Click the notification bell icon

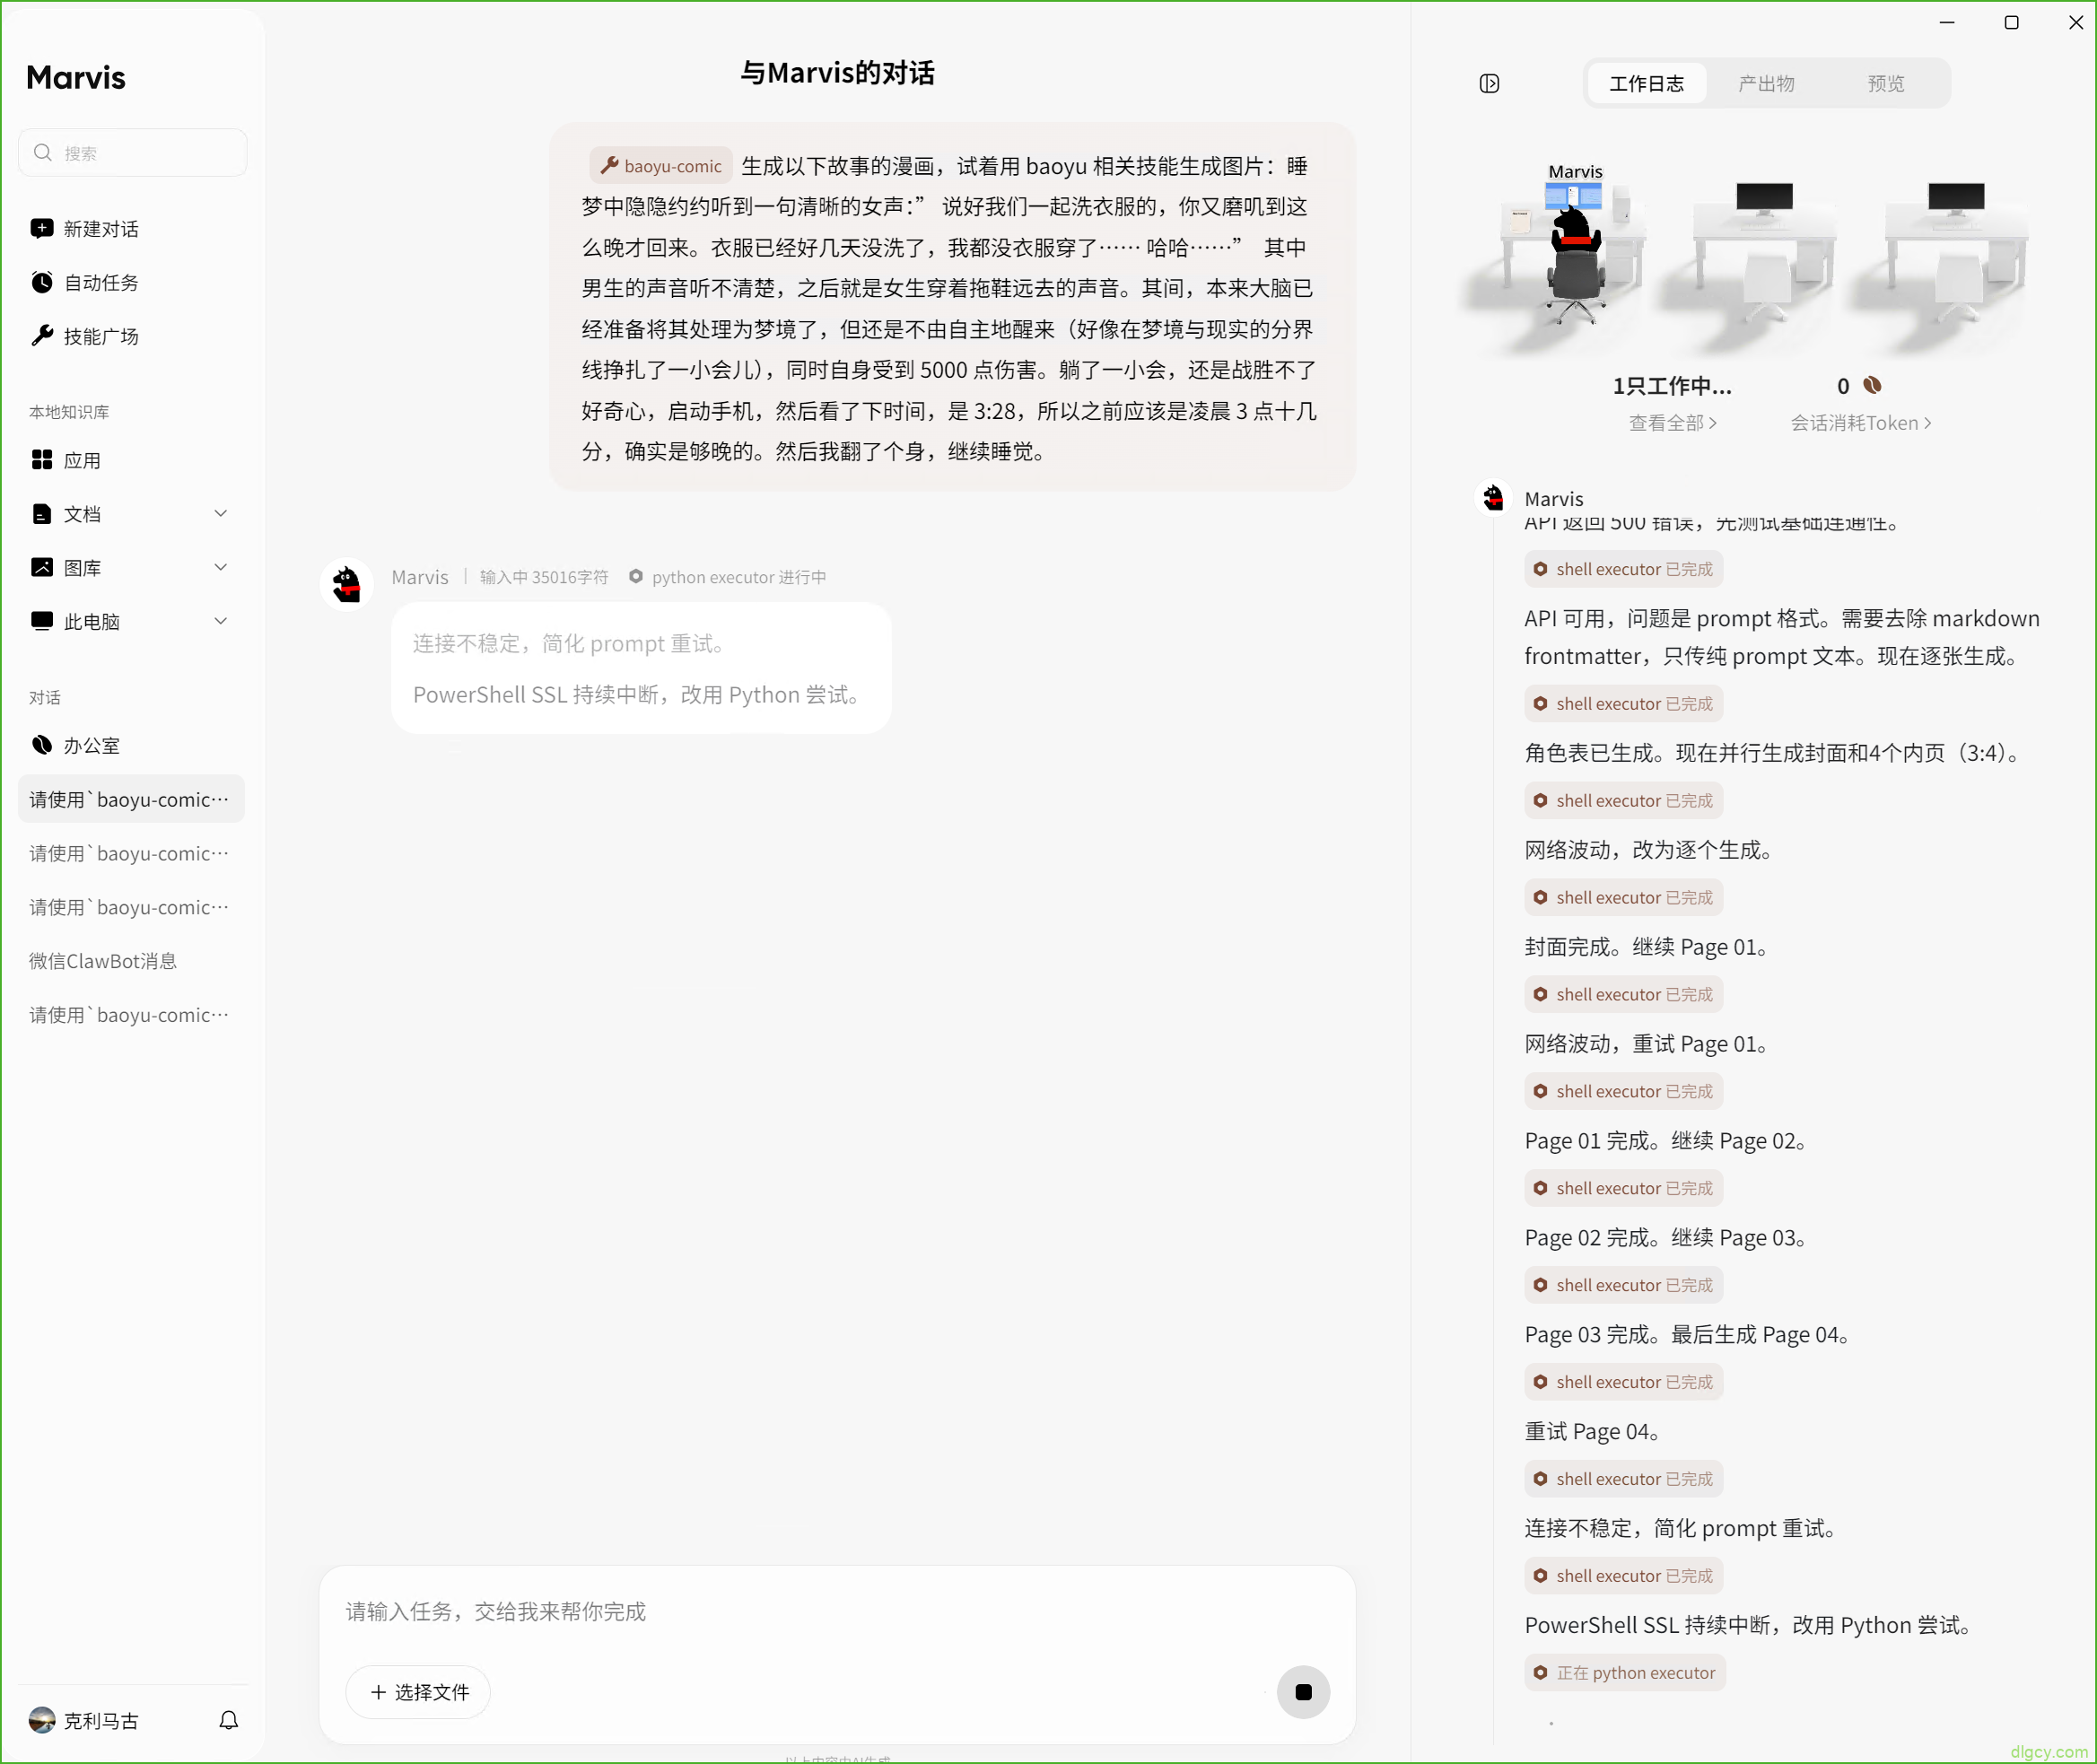(x=229, y=1720)
